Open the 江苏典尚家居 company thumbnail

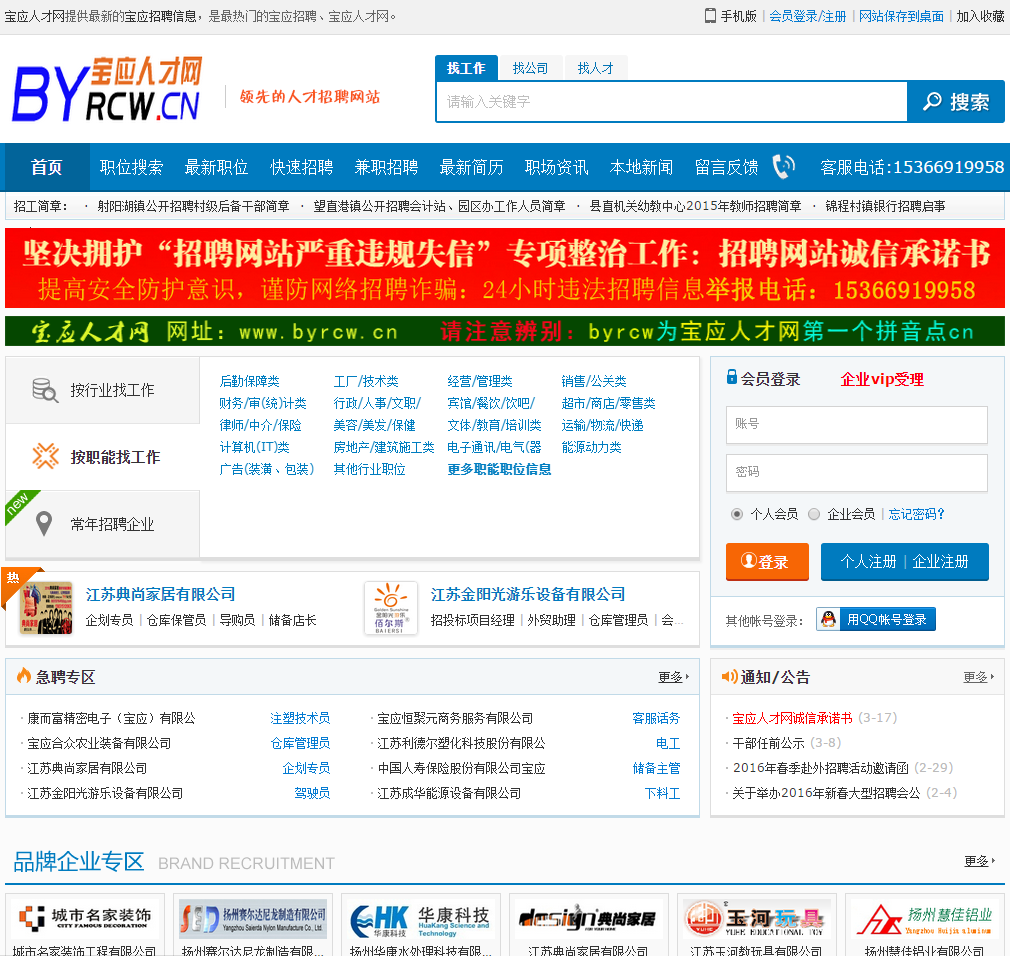point(46,608)
